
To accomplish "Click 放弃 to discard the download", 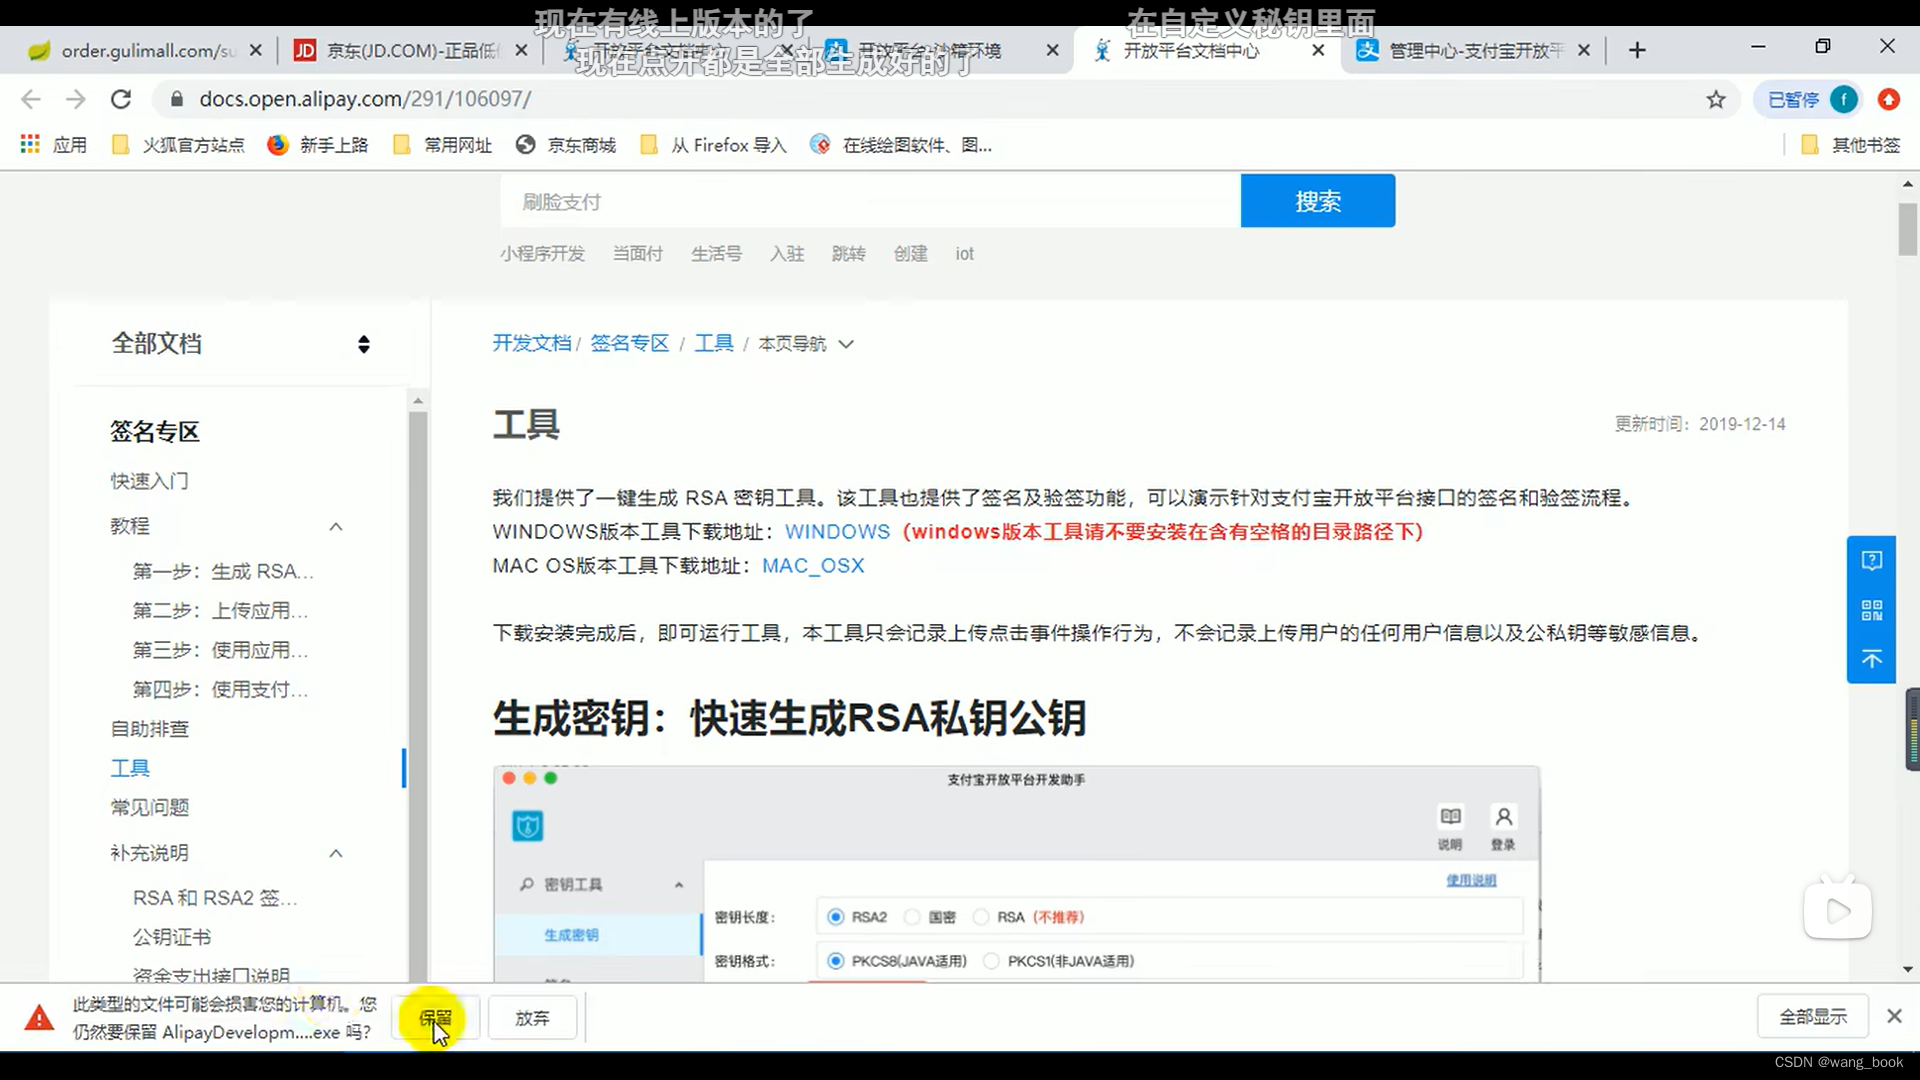I will click(532, 1018).
